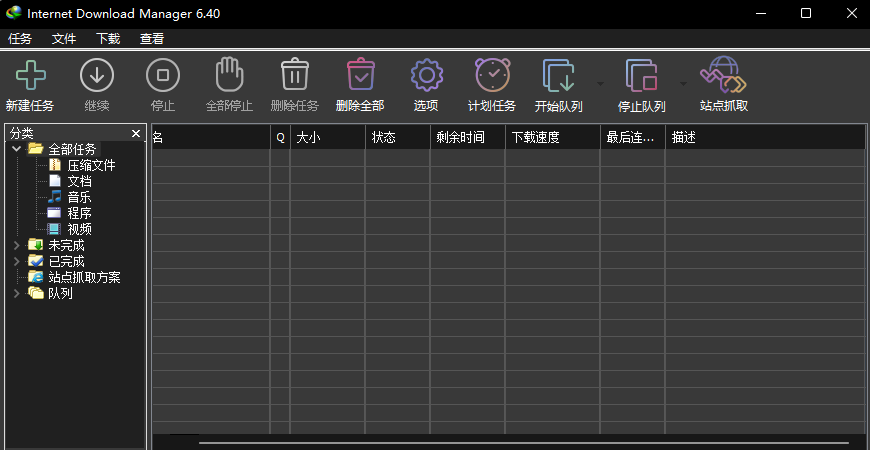870x450 pixels.
Task: Click the 新建任务 plus icon
Action: coord(31,75)
